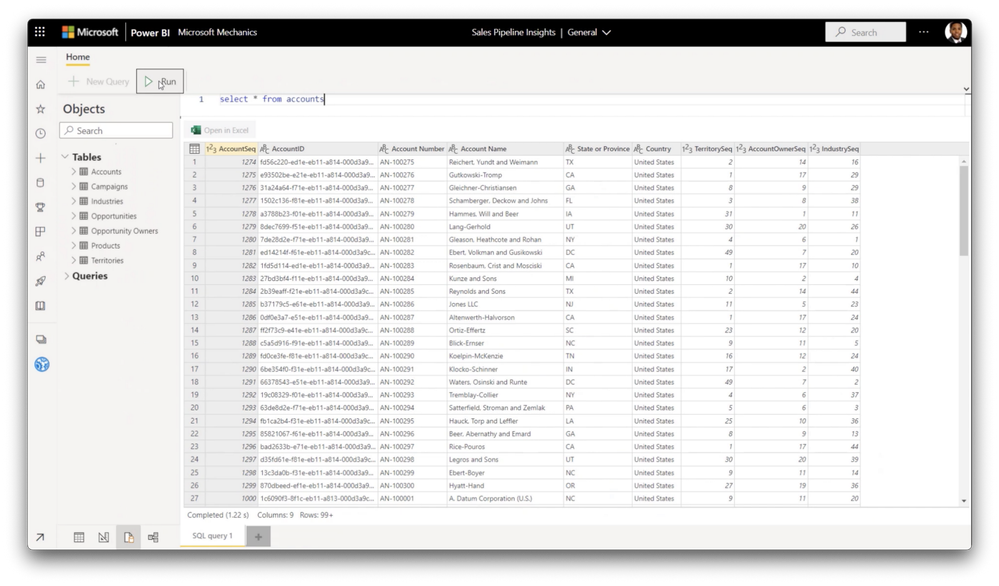Select the AccountID column header
The width and height of the screenshot is (999, 586).
[317, 149]
